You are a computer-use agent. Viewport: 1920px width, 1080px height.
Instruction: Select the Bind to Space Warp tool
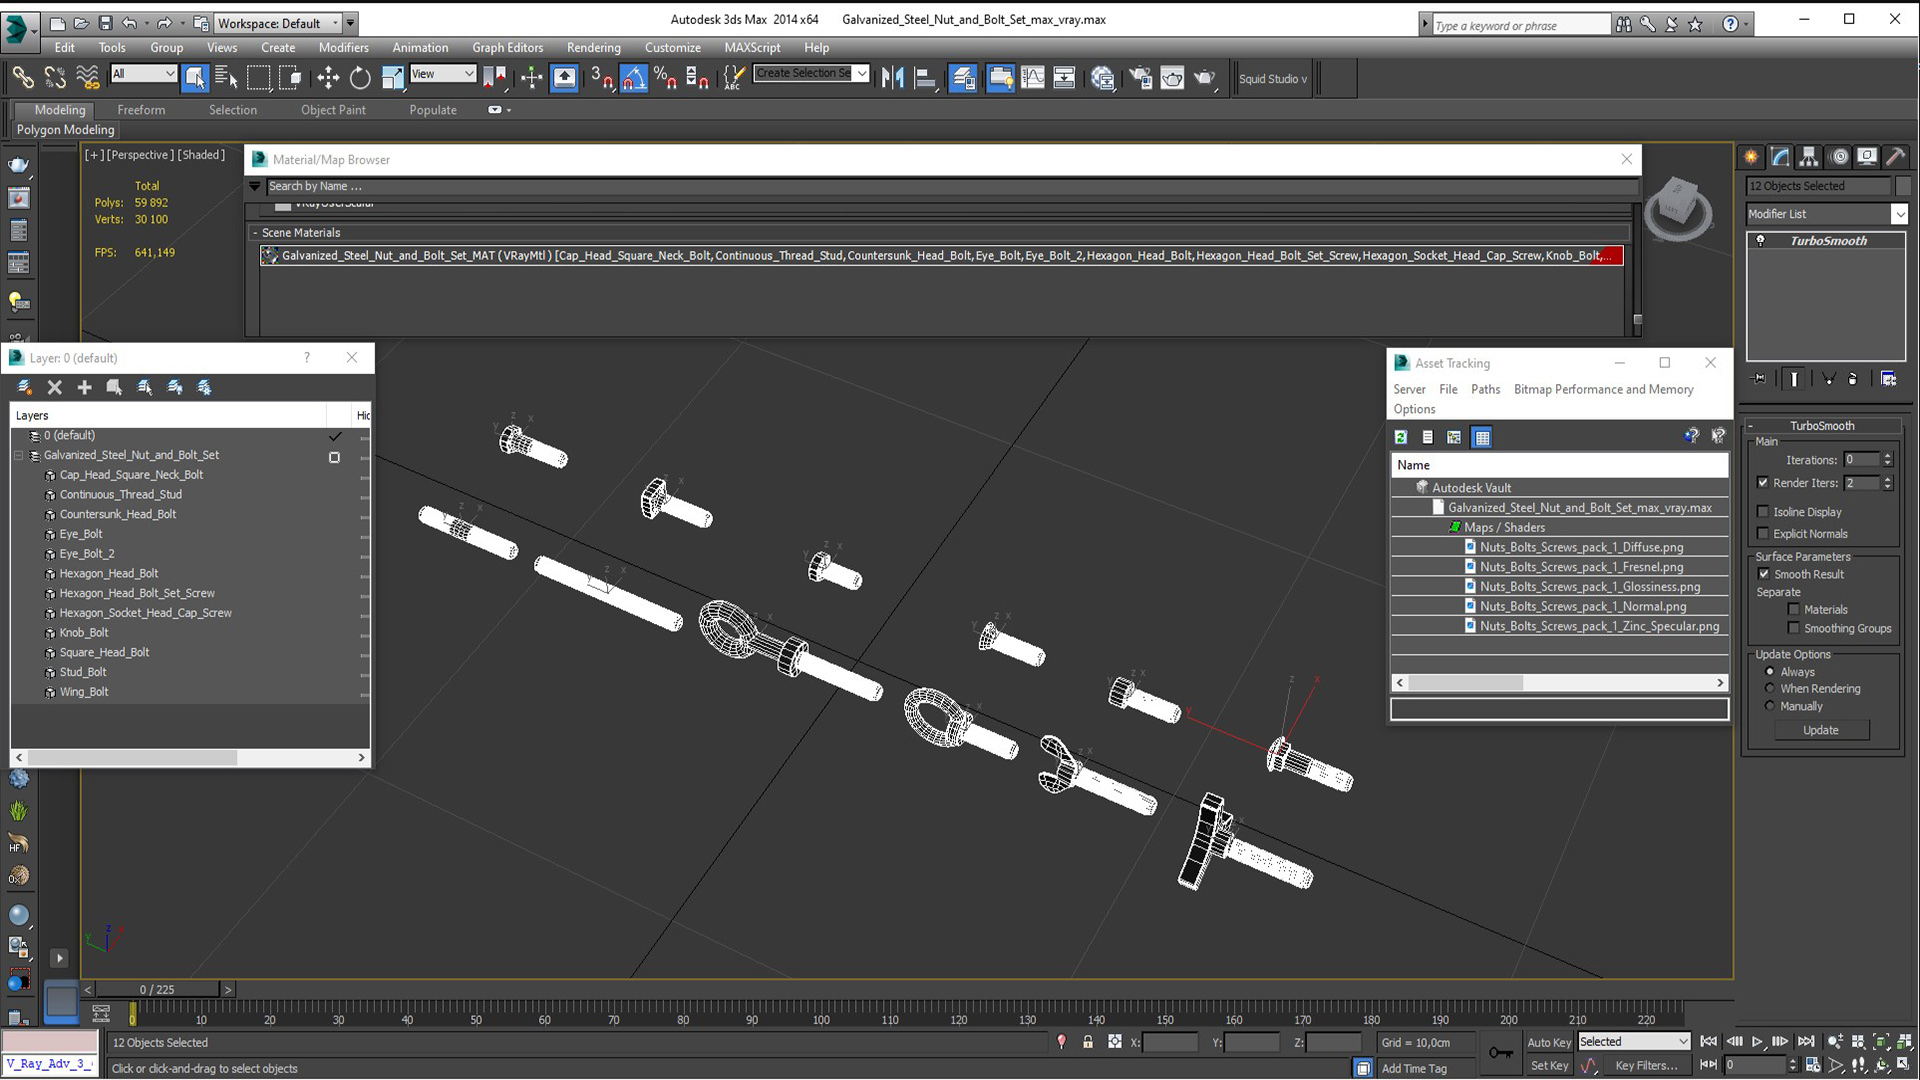coord(88,77)
